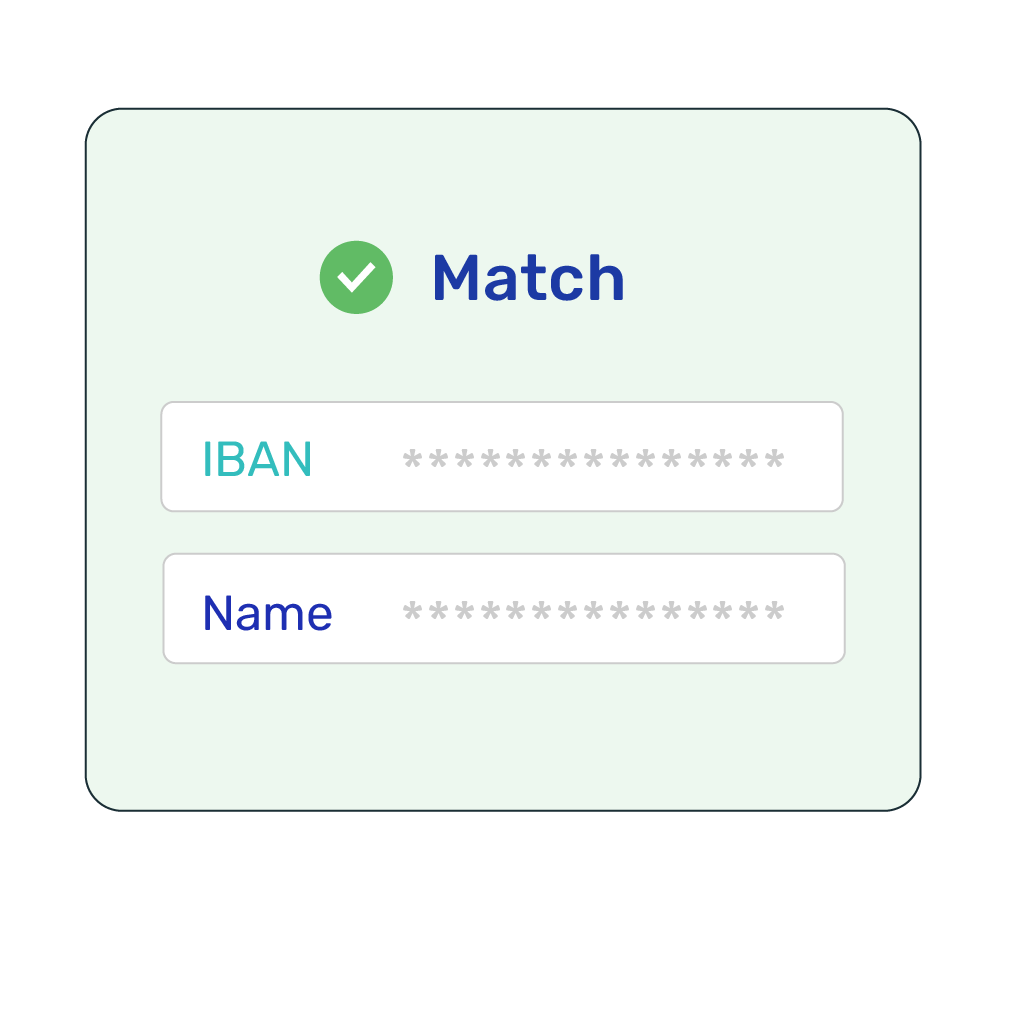Click the first asterisk in the Name field

pyautogui.click(x=412, y=611)
